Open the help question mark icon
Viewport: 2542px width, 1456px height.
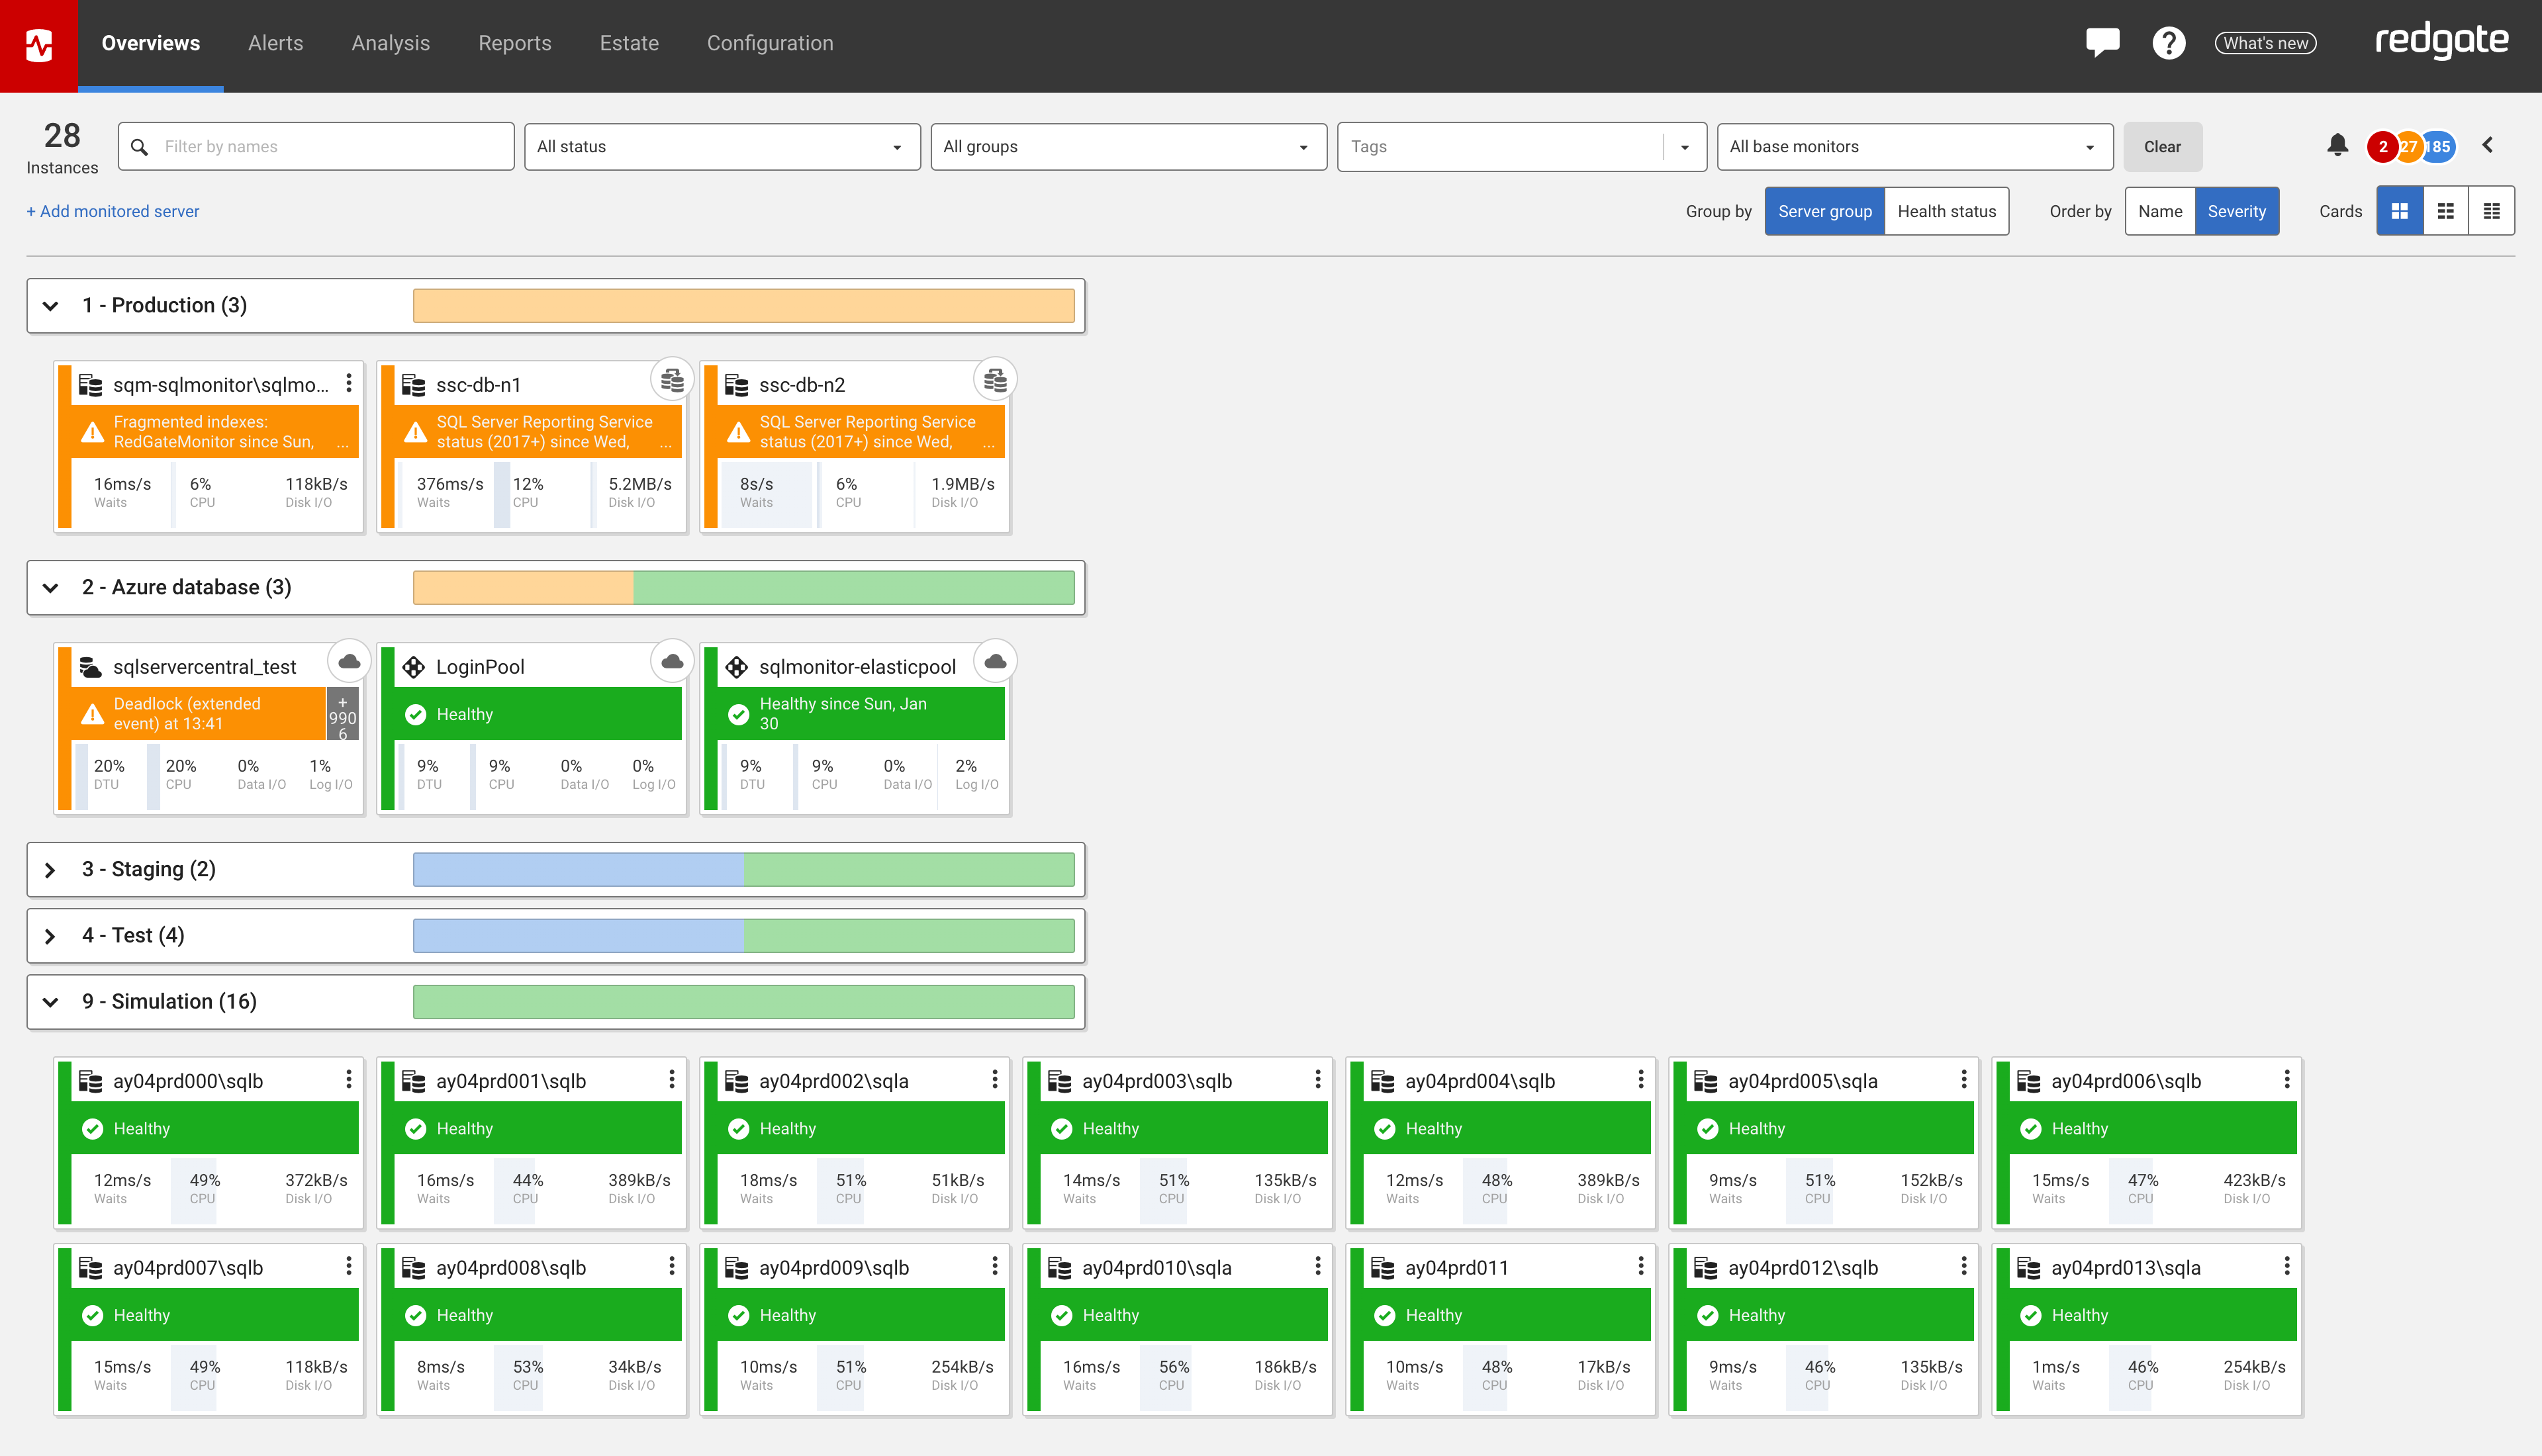[2168, 43]
